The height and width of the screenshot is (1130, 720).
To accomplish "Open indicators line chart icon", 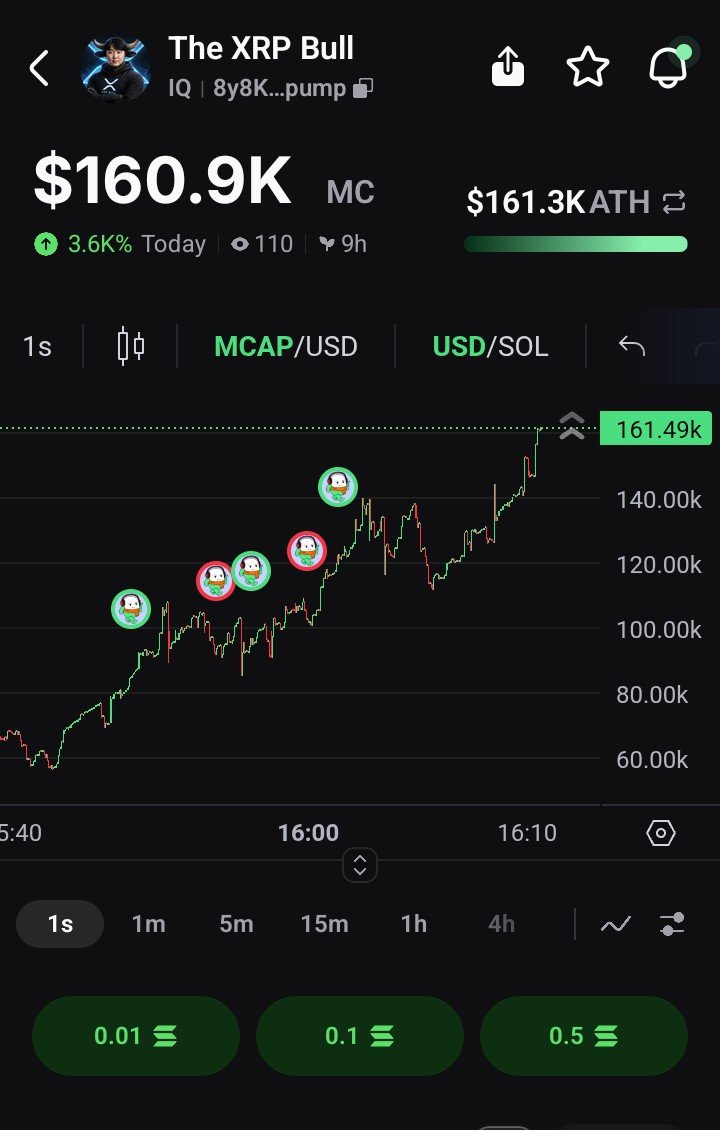I will (x=616, y=924).
